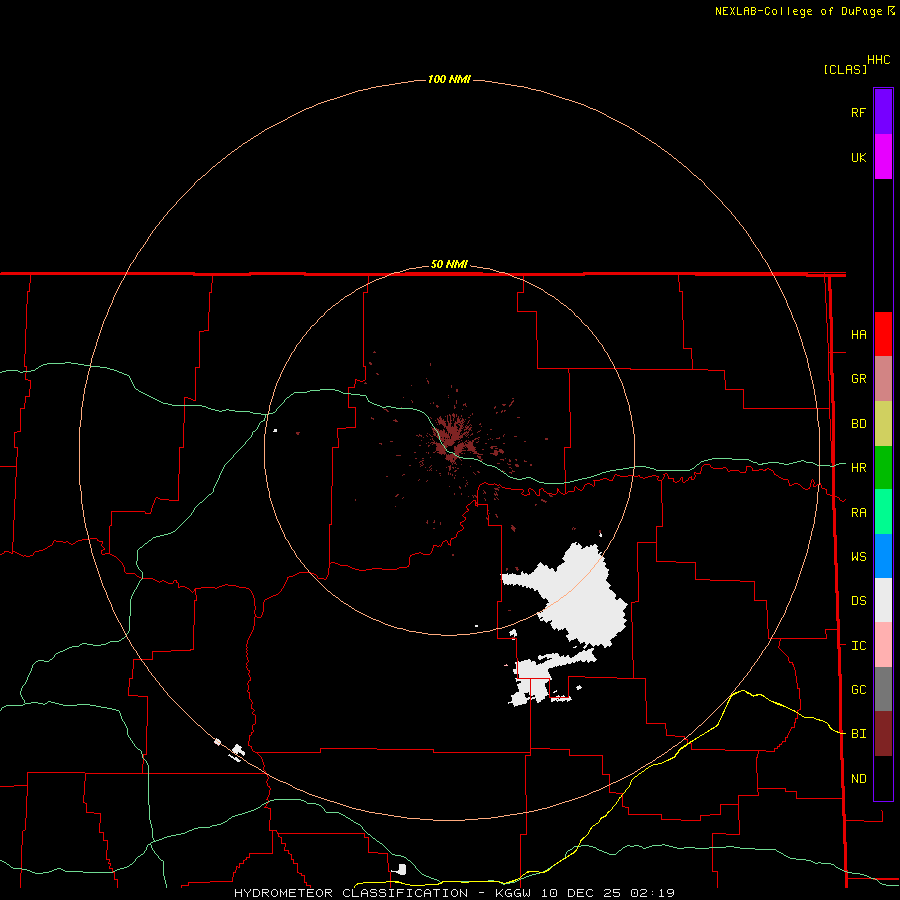Click the RF purple legend swatch
Image resolution: width=900 pixels, height=900 pixels.
coord(883,112)
